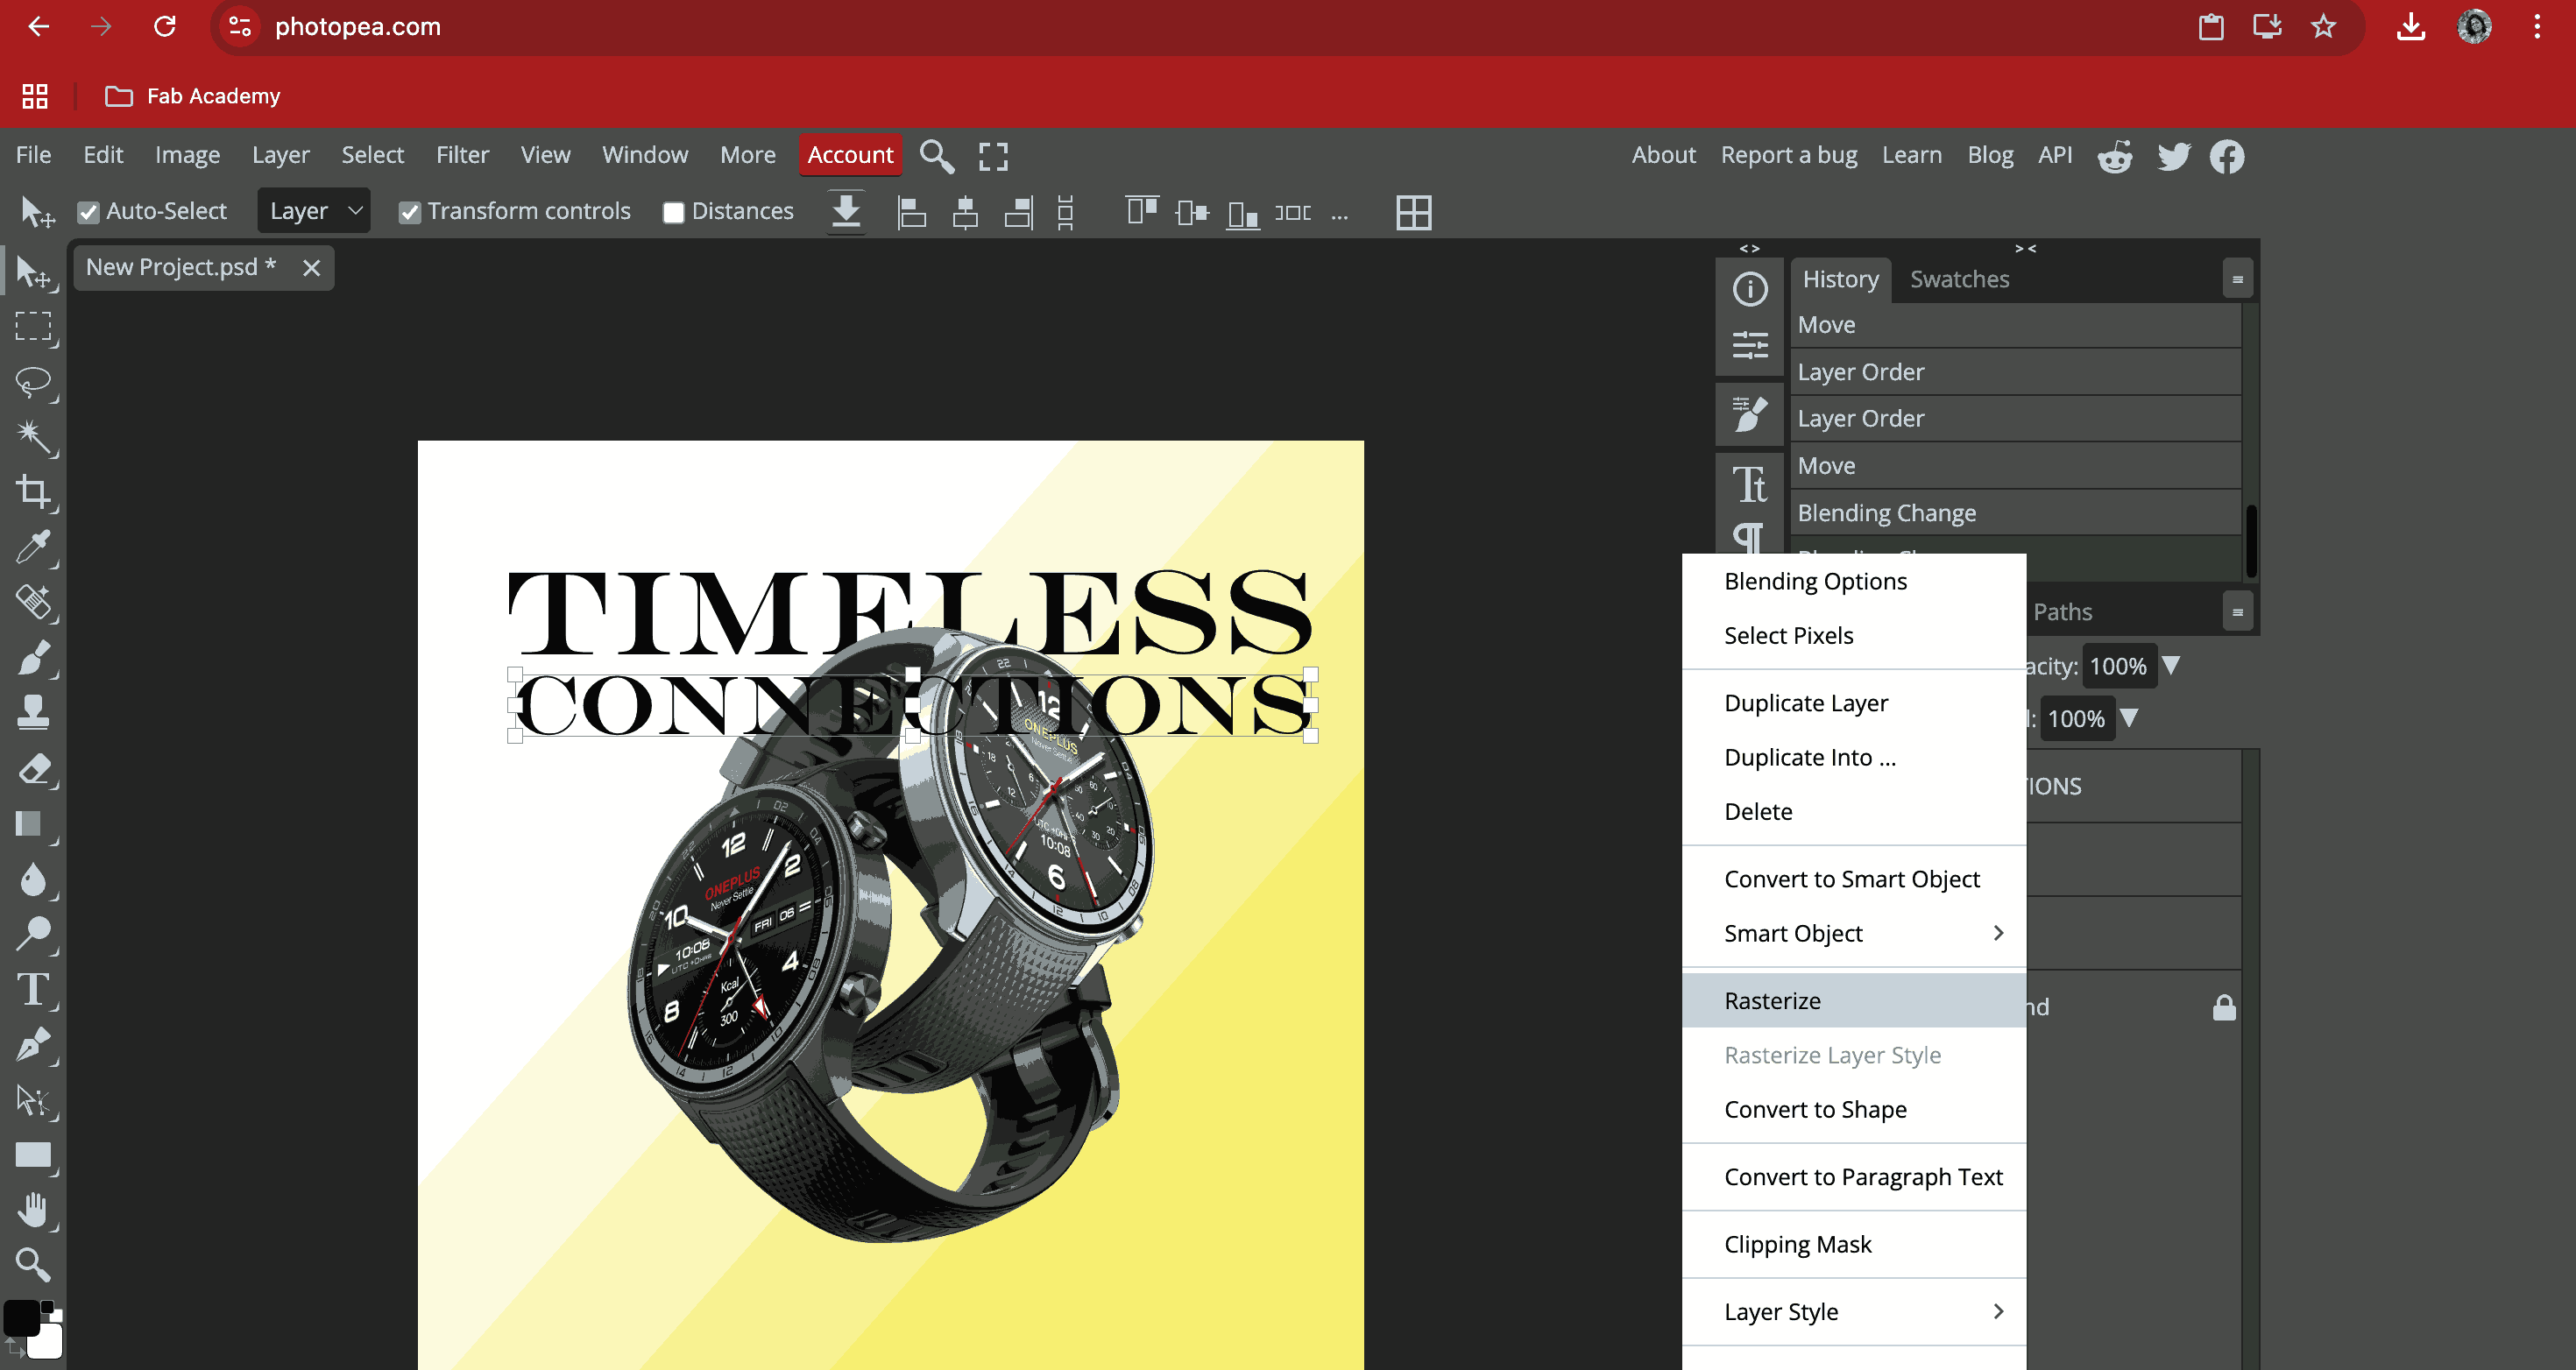The width and height of the screenshot is (2576, 1370).
Task: Uncheck Transform controls
Action: point(410,212)
